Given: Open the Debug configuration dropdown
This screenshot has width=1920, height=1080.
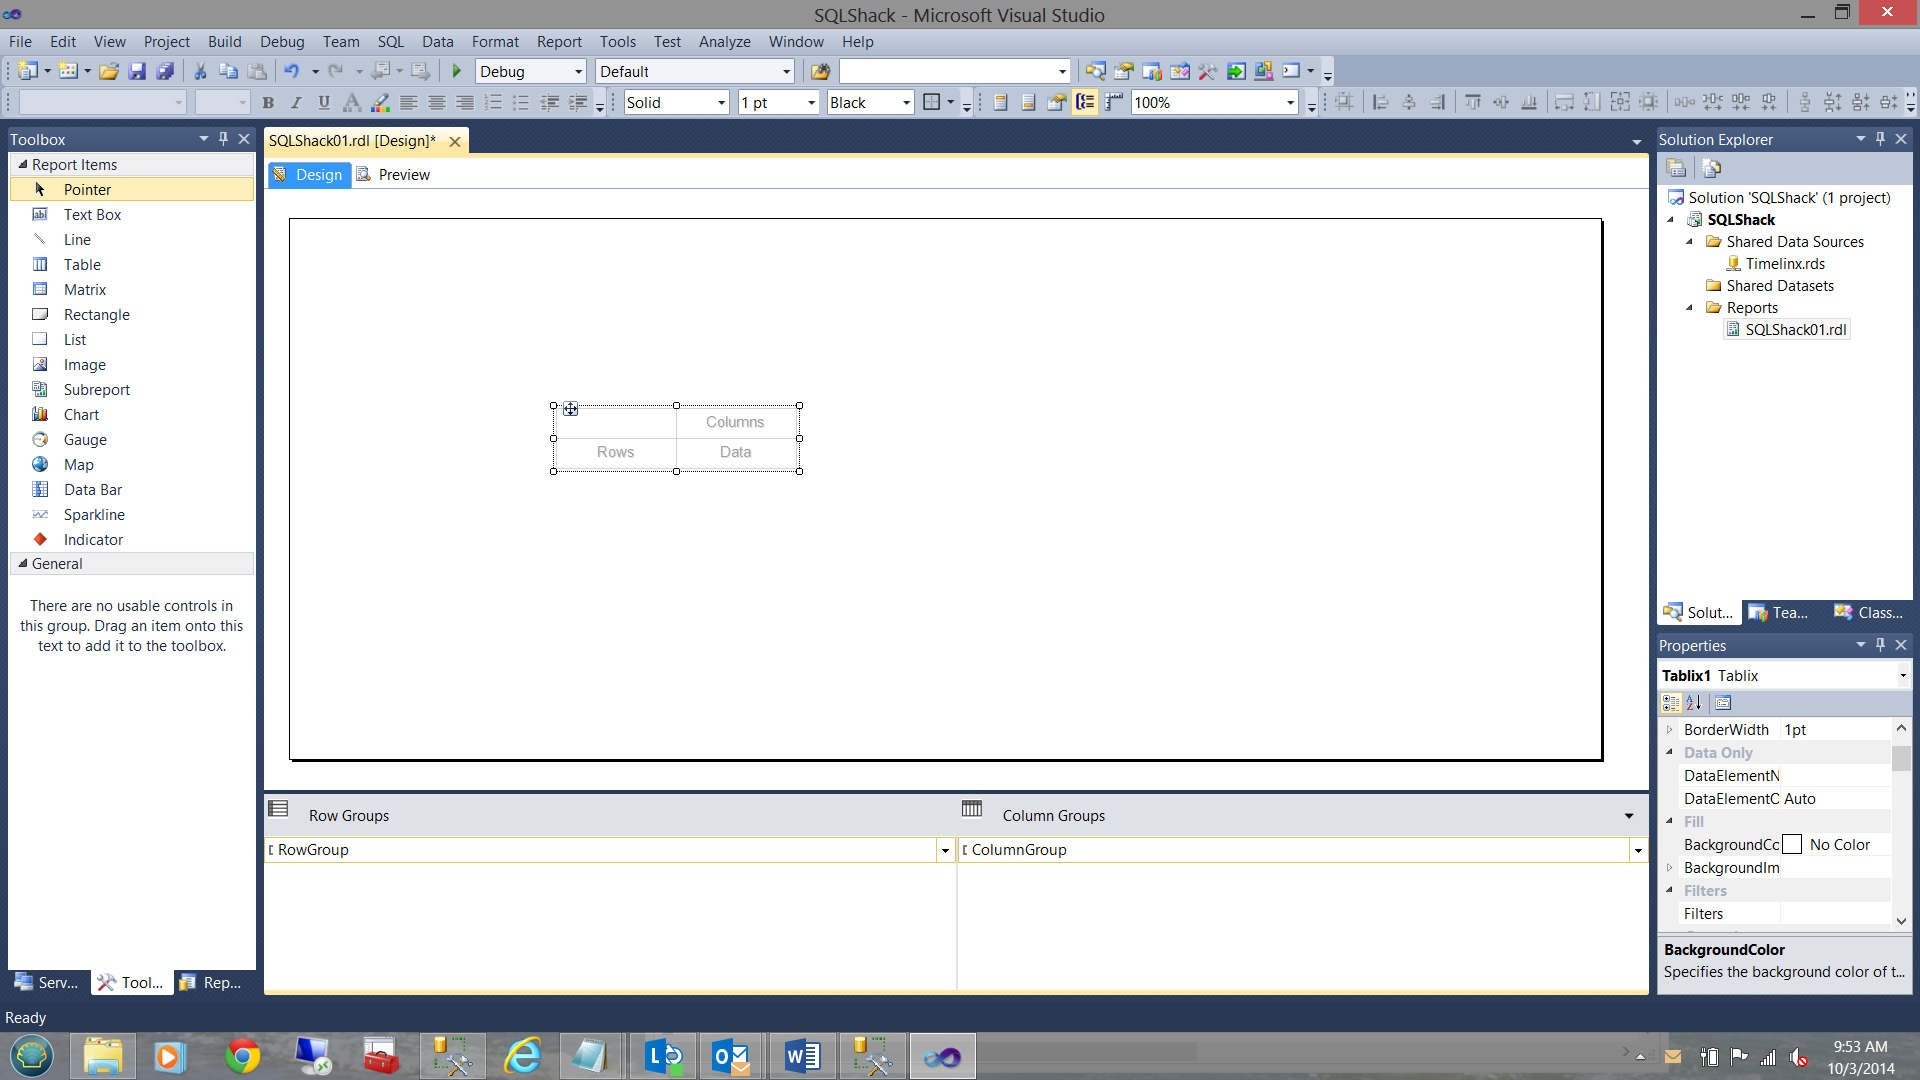Looking at the screenshot, I should [578, 72].
